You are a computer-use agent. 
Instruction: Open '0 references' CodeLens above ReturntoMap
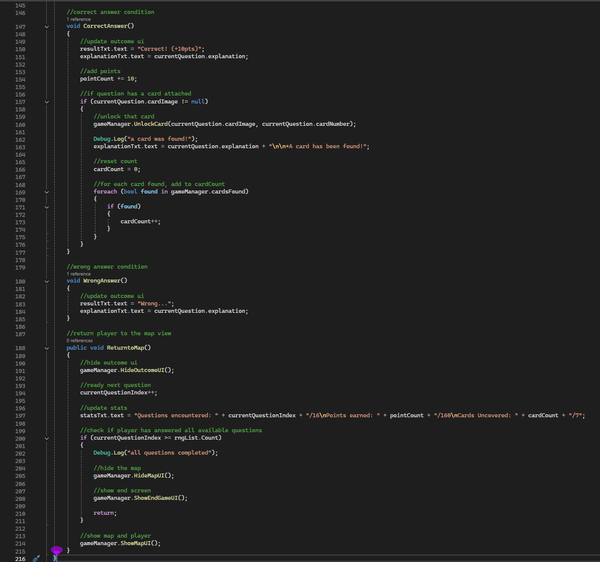80,340
